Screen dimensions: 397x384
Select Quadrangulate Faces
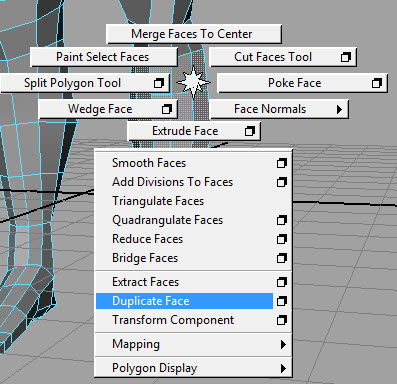coord(184,220)
